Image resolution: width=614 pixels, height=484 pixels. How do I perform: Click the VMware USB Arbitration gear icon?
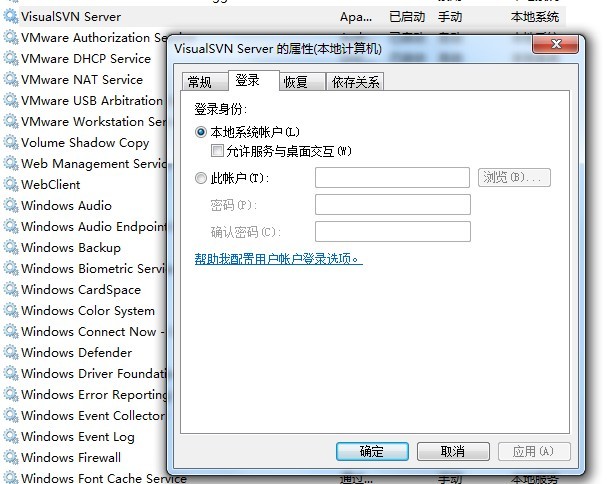click(11, 101)
